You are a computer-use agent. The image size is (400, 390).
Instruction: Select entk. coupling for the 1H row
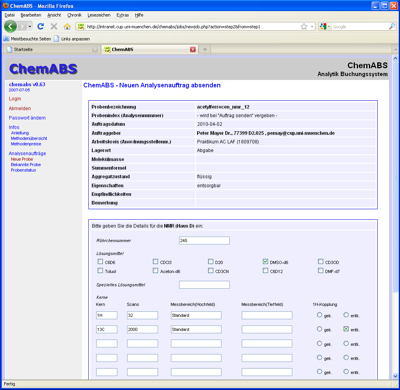point(346,315)
